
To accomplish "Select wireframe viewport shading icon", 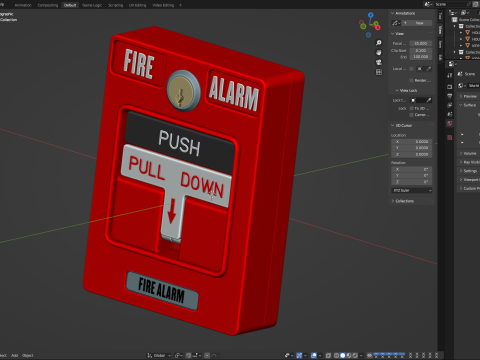I will (336, 355).
